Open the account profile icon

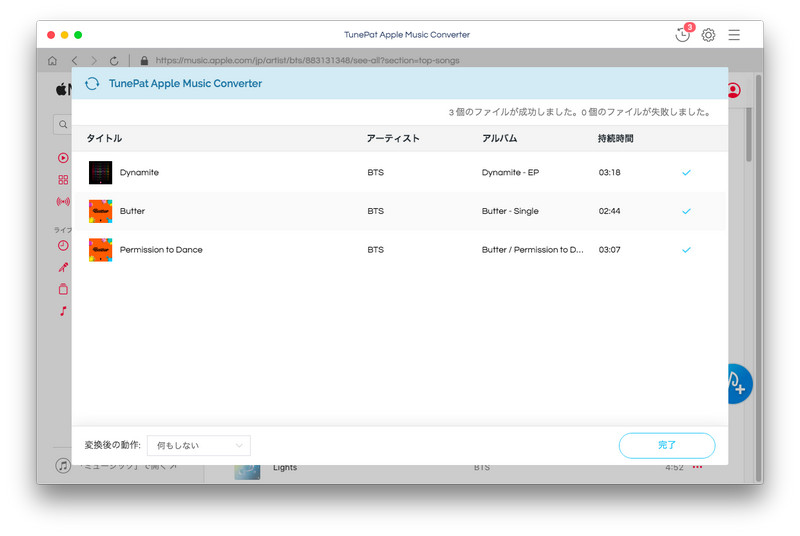(x=734, y=90)
